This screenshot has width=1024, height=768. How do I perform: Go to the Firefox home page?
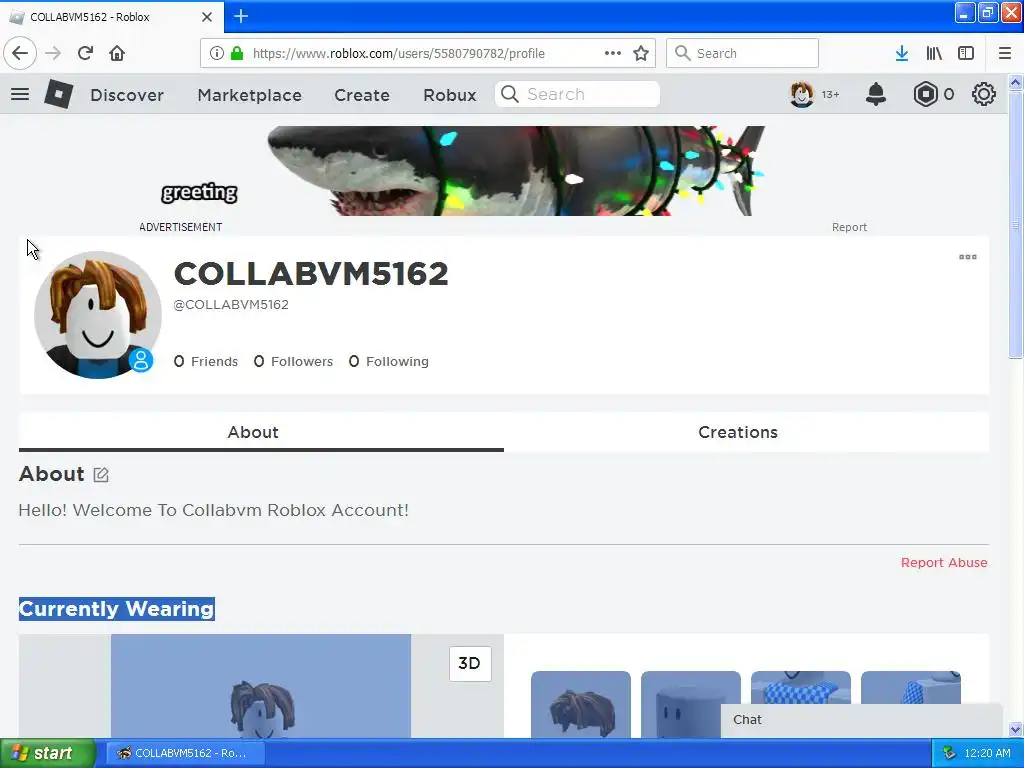tap(117, 53)
